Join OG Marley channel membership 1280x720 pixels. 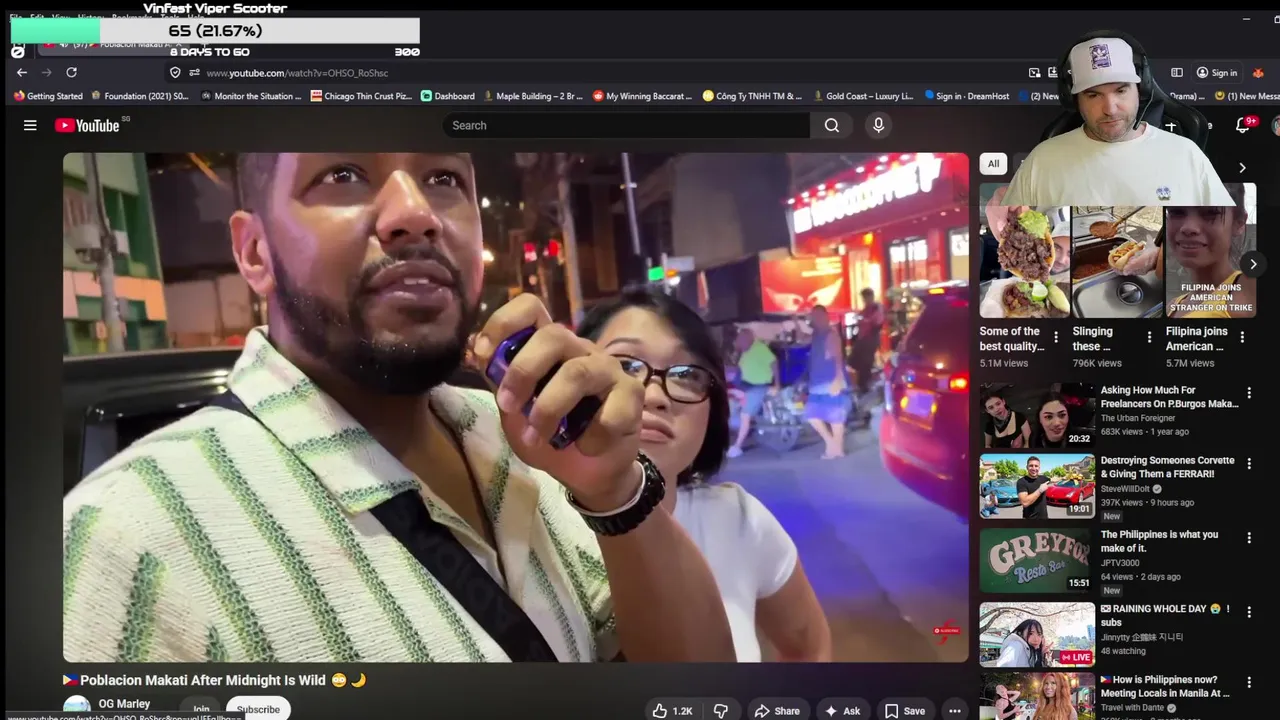coord(201,709)
